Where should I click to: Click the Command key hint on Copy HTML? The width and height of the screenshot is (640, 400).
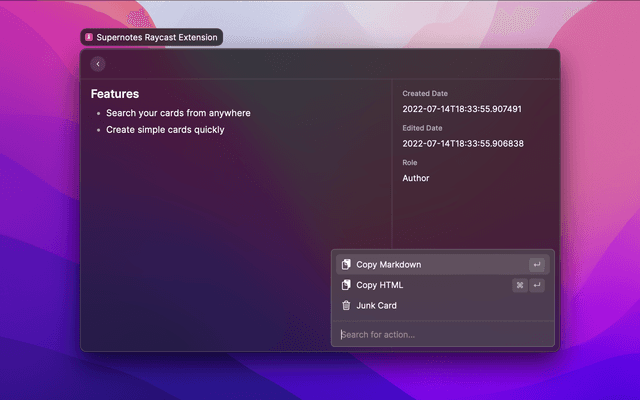click(520, 285)
